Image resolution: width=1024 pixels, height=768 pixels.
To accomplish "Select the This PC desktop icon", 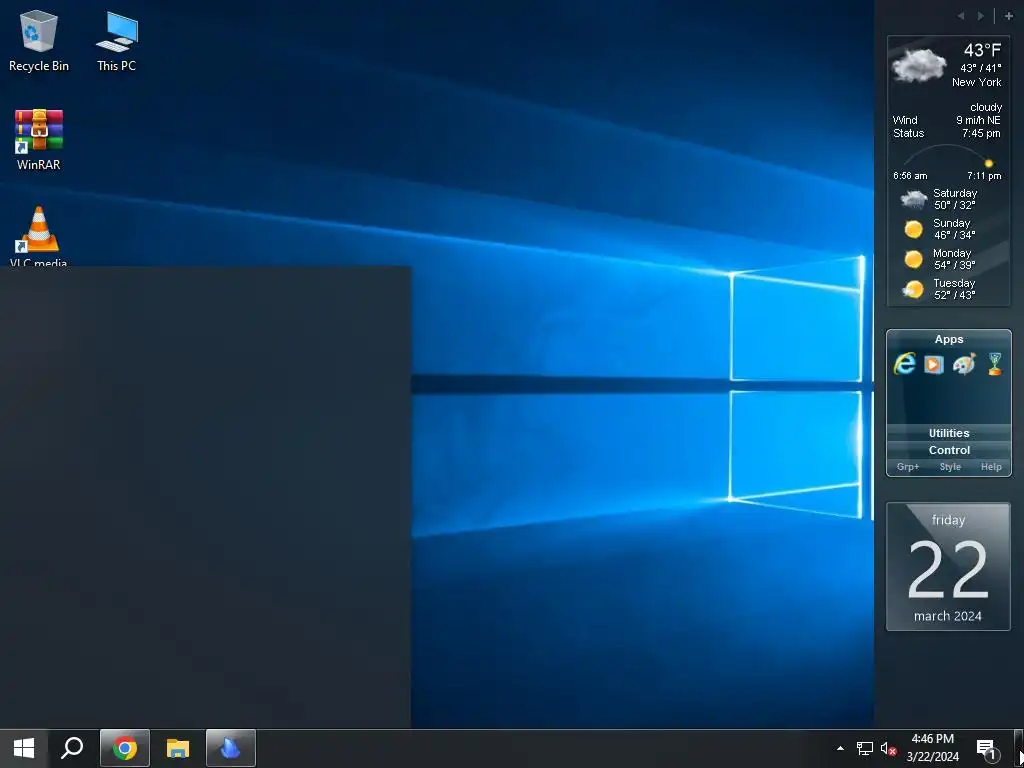I will coord(117,40).
